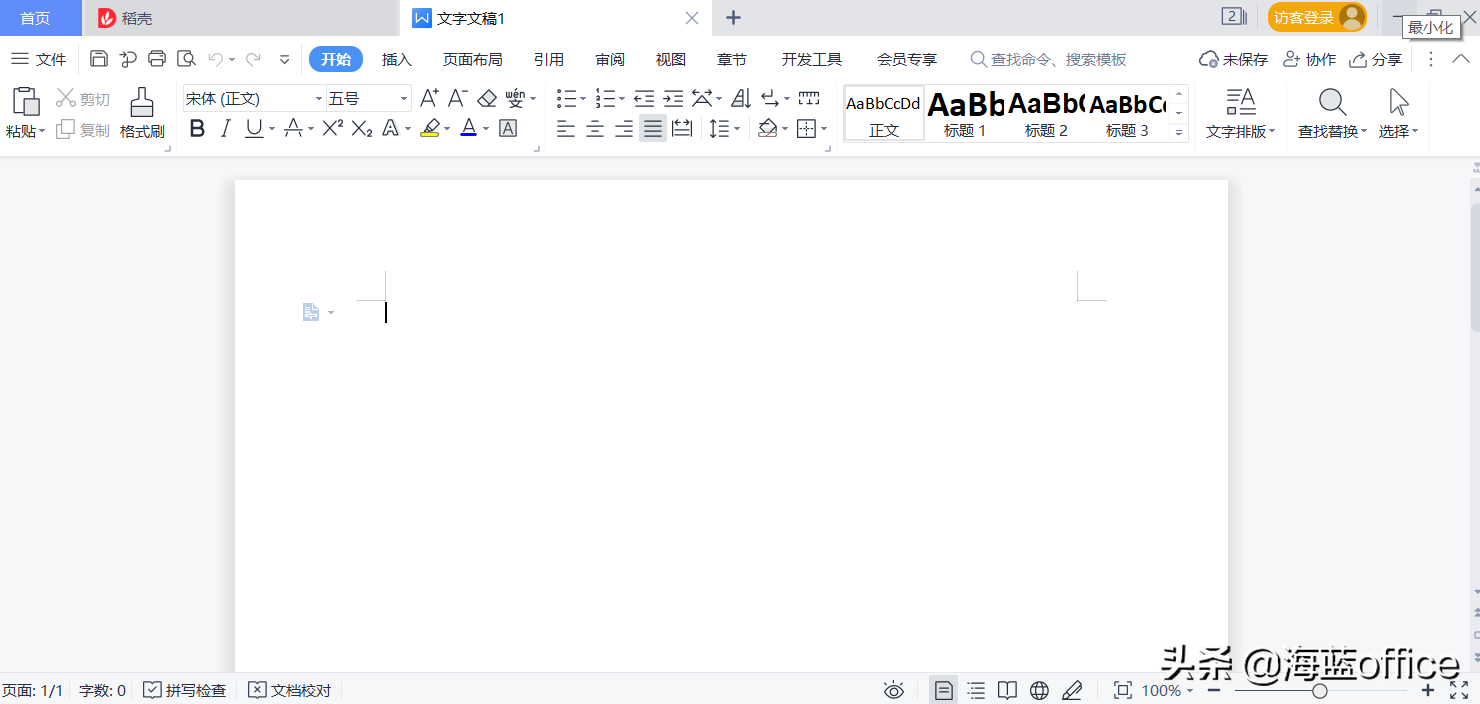Open the Page Layout tab
Image resolution: width=1480 pixels, height=704 pixels.
point(473,59)
